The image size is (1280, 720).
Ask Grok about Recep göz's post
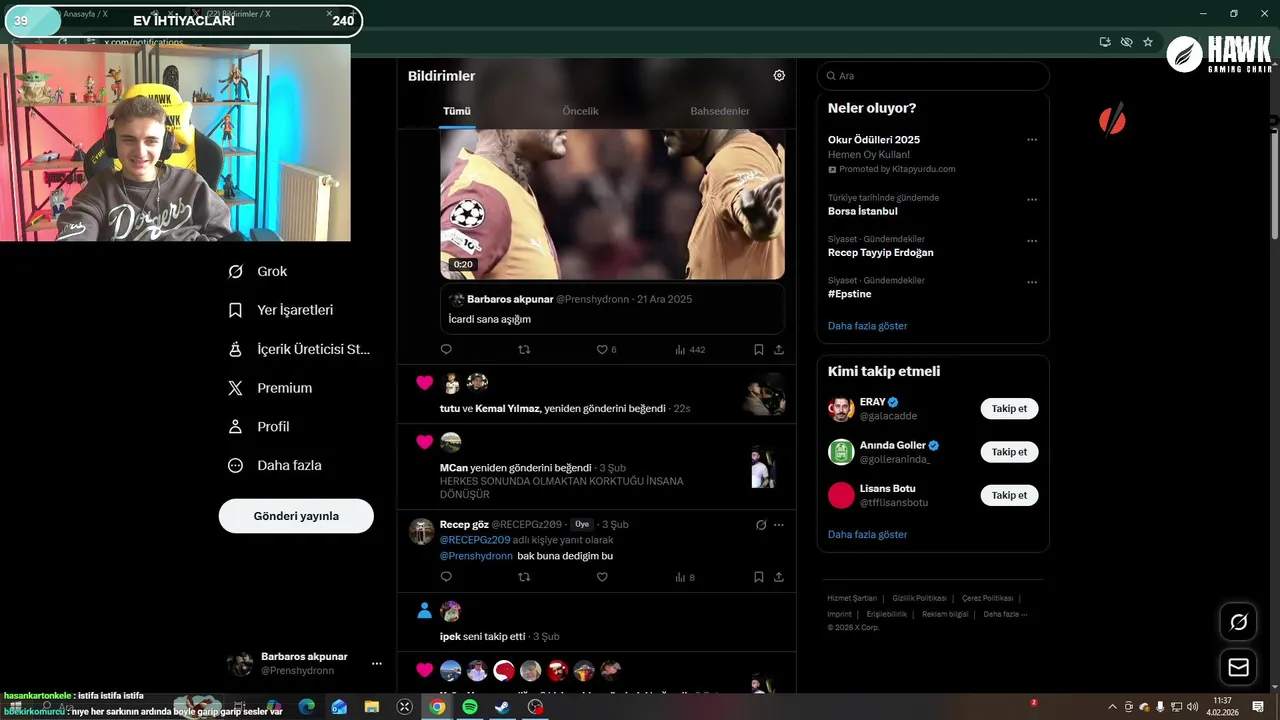(x=760, y=524)
